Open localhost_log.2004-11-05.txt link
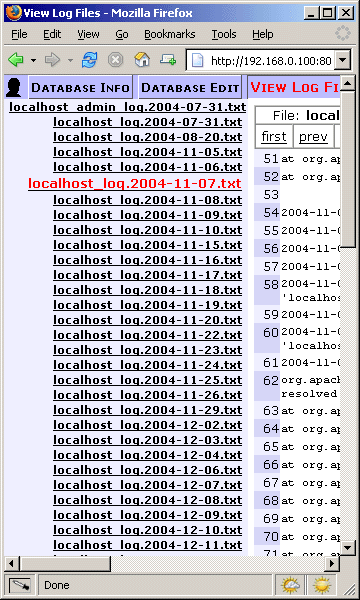This screenshot has width=360, height=600. pyautogui.click(x=148, y=152)
